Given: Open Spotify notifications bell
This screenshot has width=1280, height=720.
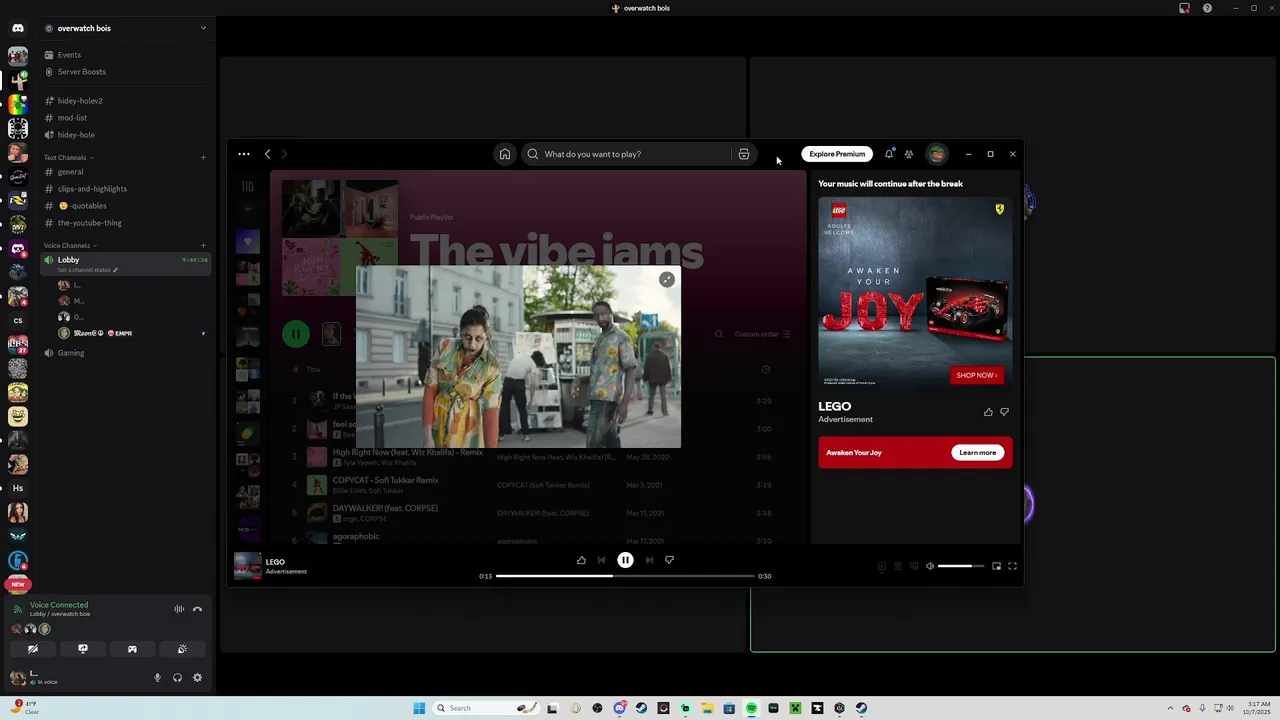Looking at the screenshot, I should click(x=888, y=154).
